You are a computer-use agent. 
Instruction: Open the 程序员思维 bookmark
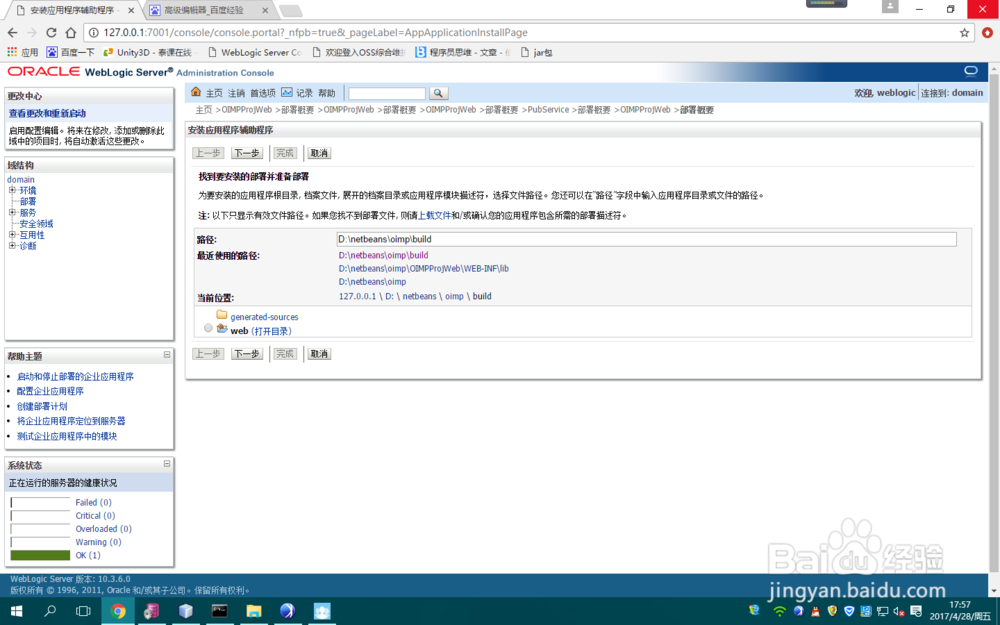coord(462,52)
